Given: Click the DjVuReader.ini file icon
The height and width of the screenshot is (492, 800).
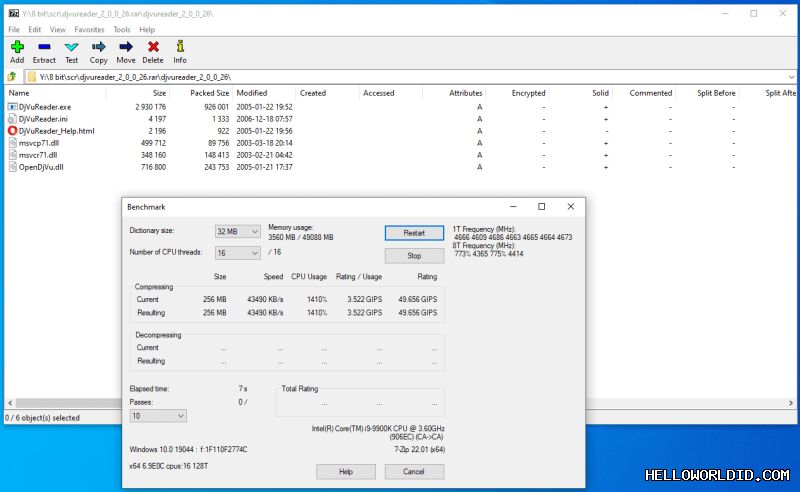Looking at the screenshot, I should pyautogui.click(x=13, y=119).
